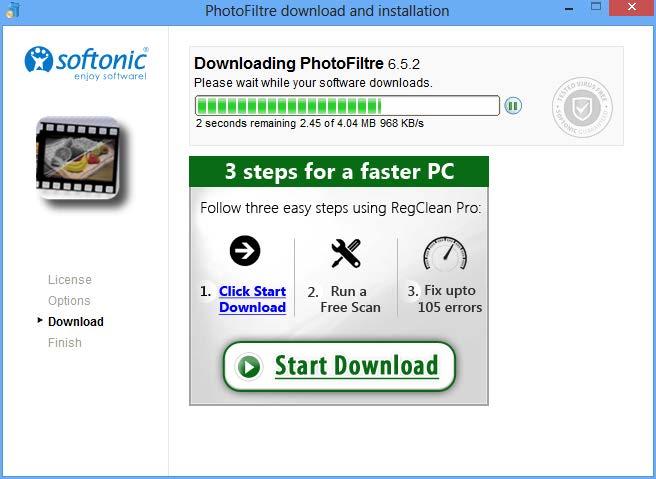Click the green play icon in Start Download
The image size is (656, 479).
coord(249,366)
